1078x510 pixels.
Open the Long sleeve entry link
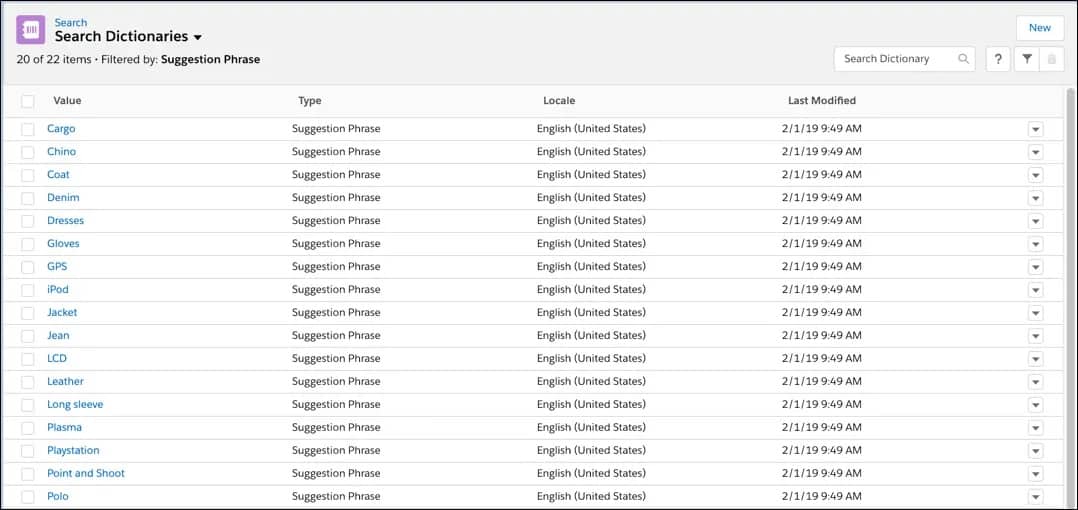click(75, 404)
